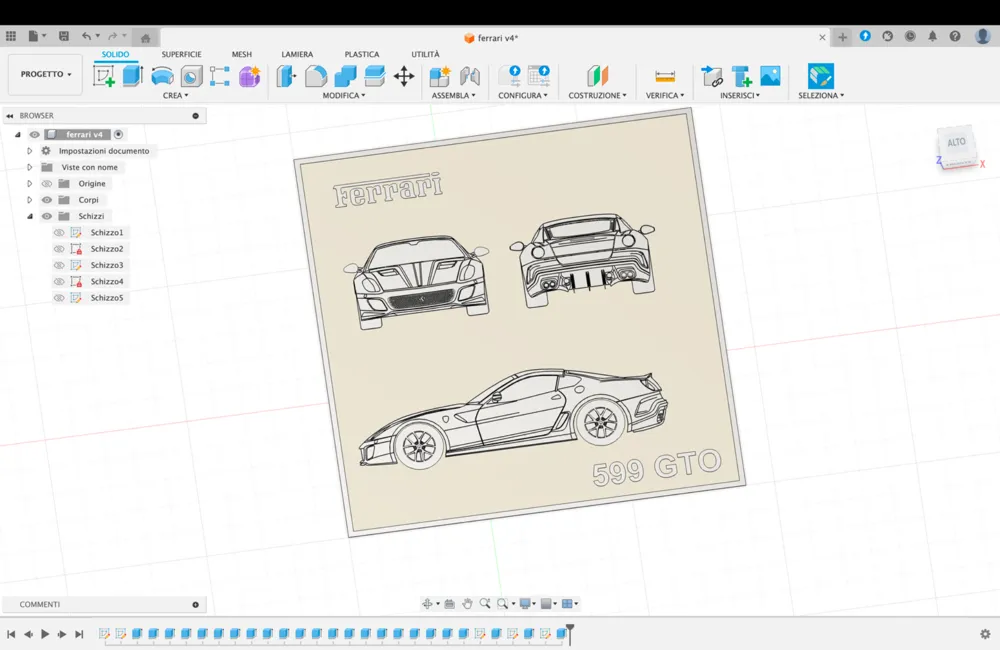The image size is (1000, 650).
Task: Select the SOLIDO tab
Action: (x=115, y=54)
